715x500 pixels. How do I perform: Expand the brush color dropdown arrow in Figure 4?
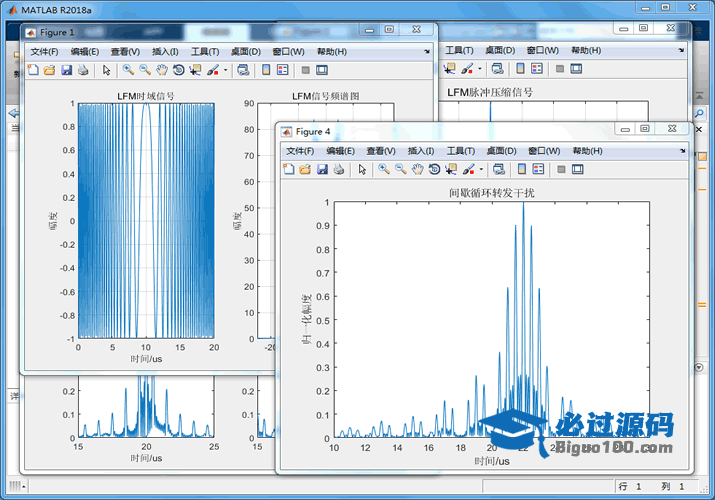482,169
